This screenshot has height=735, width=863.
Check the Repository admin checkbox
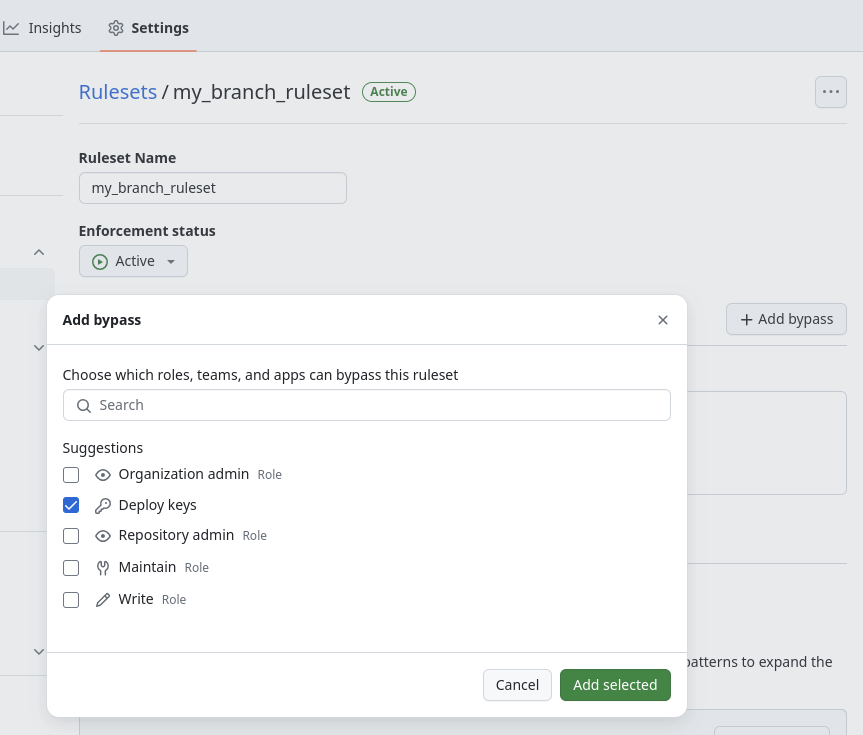tap(71, 536)
